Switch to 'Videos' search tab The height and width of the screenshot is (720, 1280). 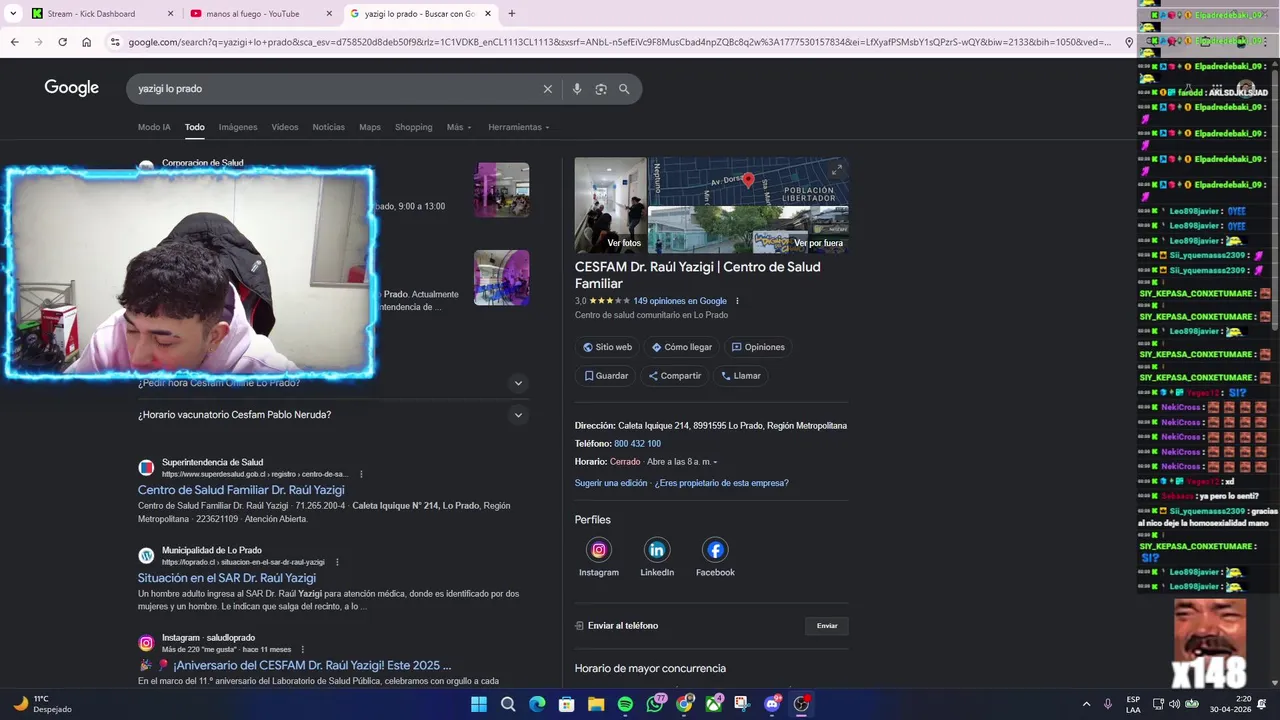coord(285,127)
